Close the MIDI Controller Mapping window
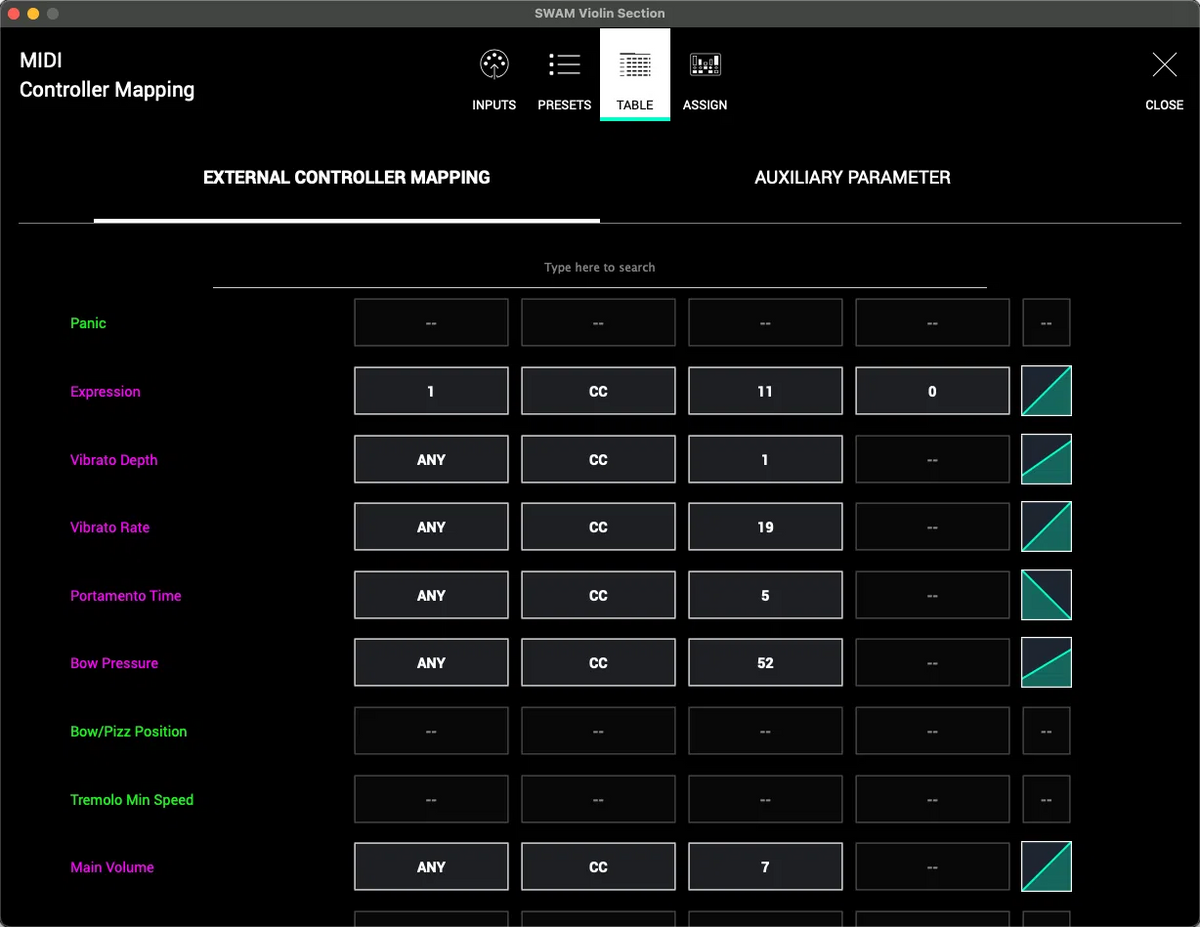 (1164, 75)
